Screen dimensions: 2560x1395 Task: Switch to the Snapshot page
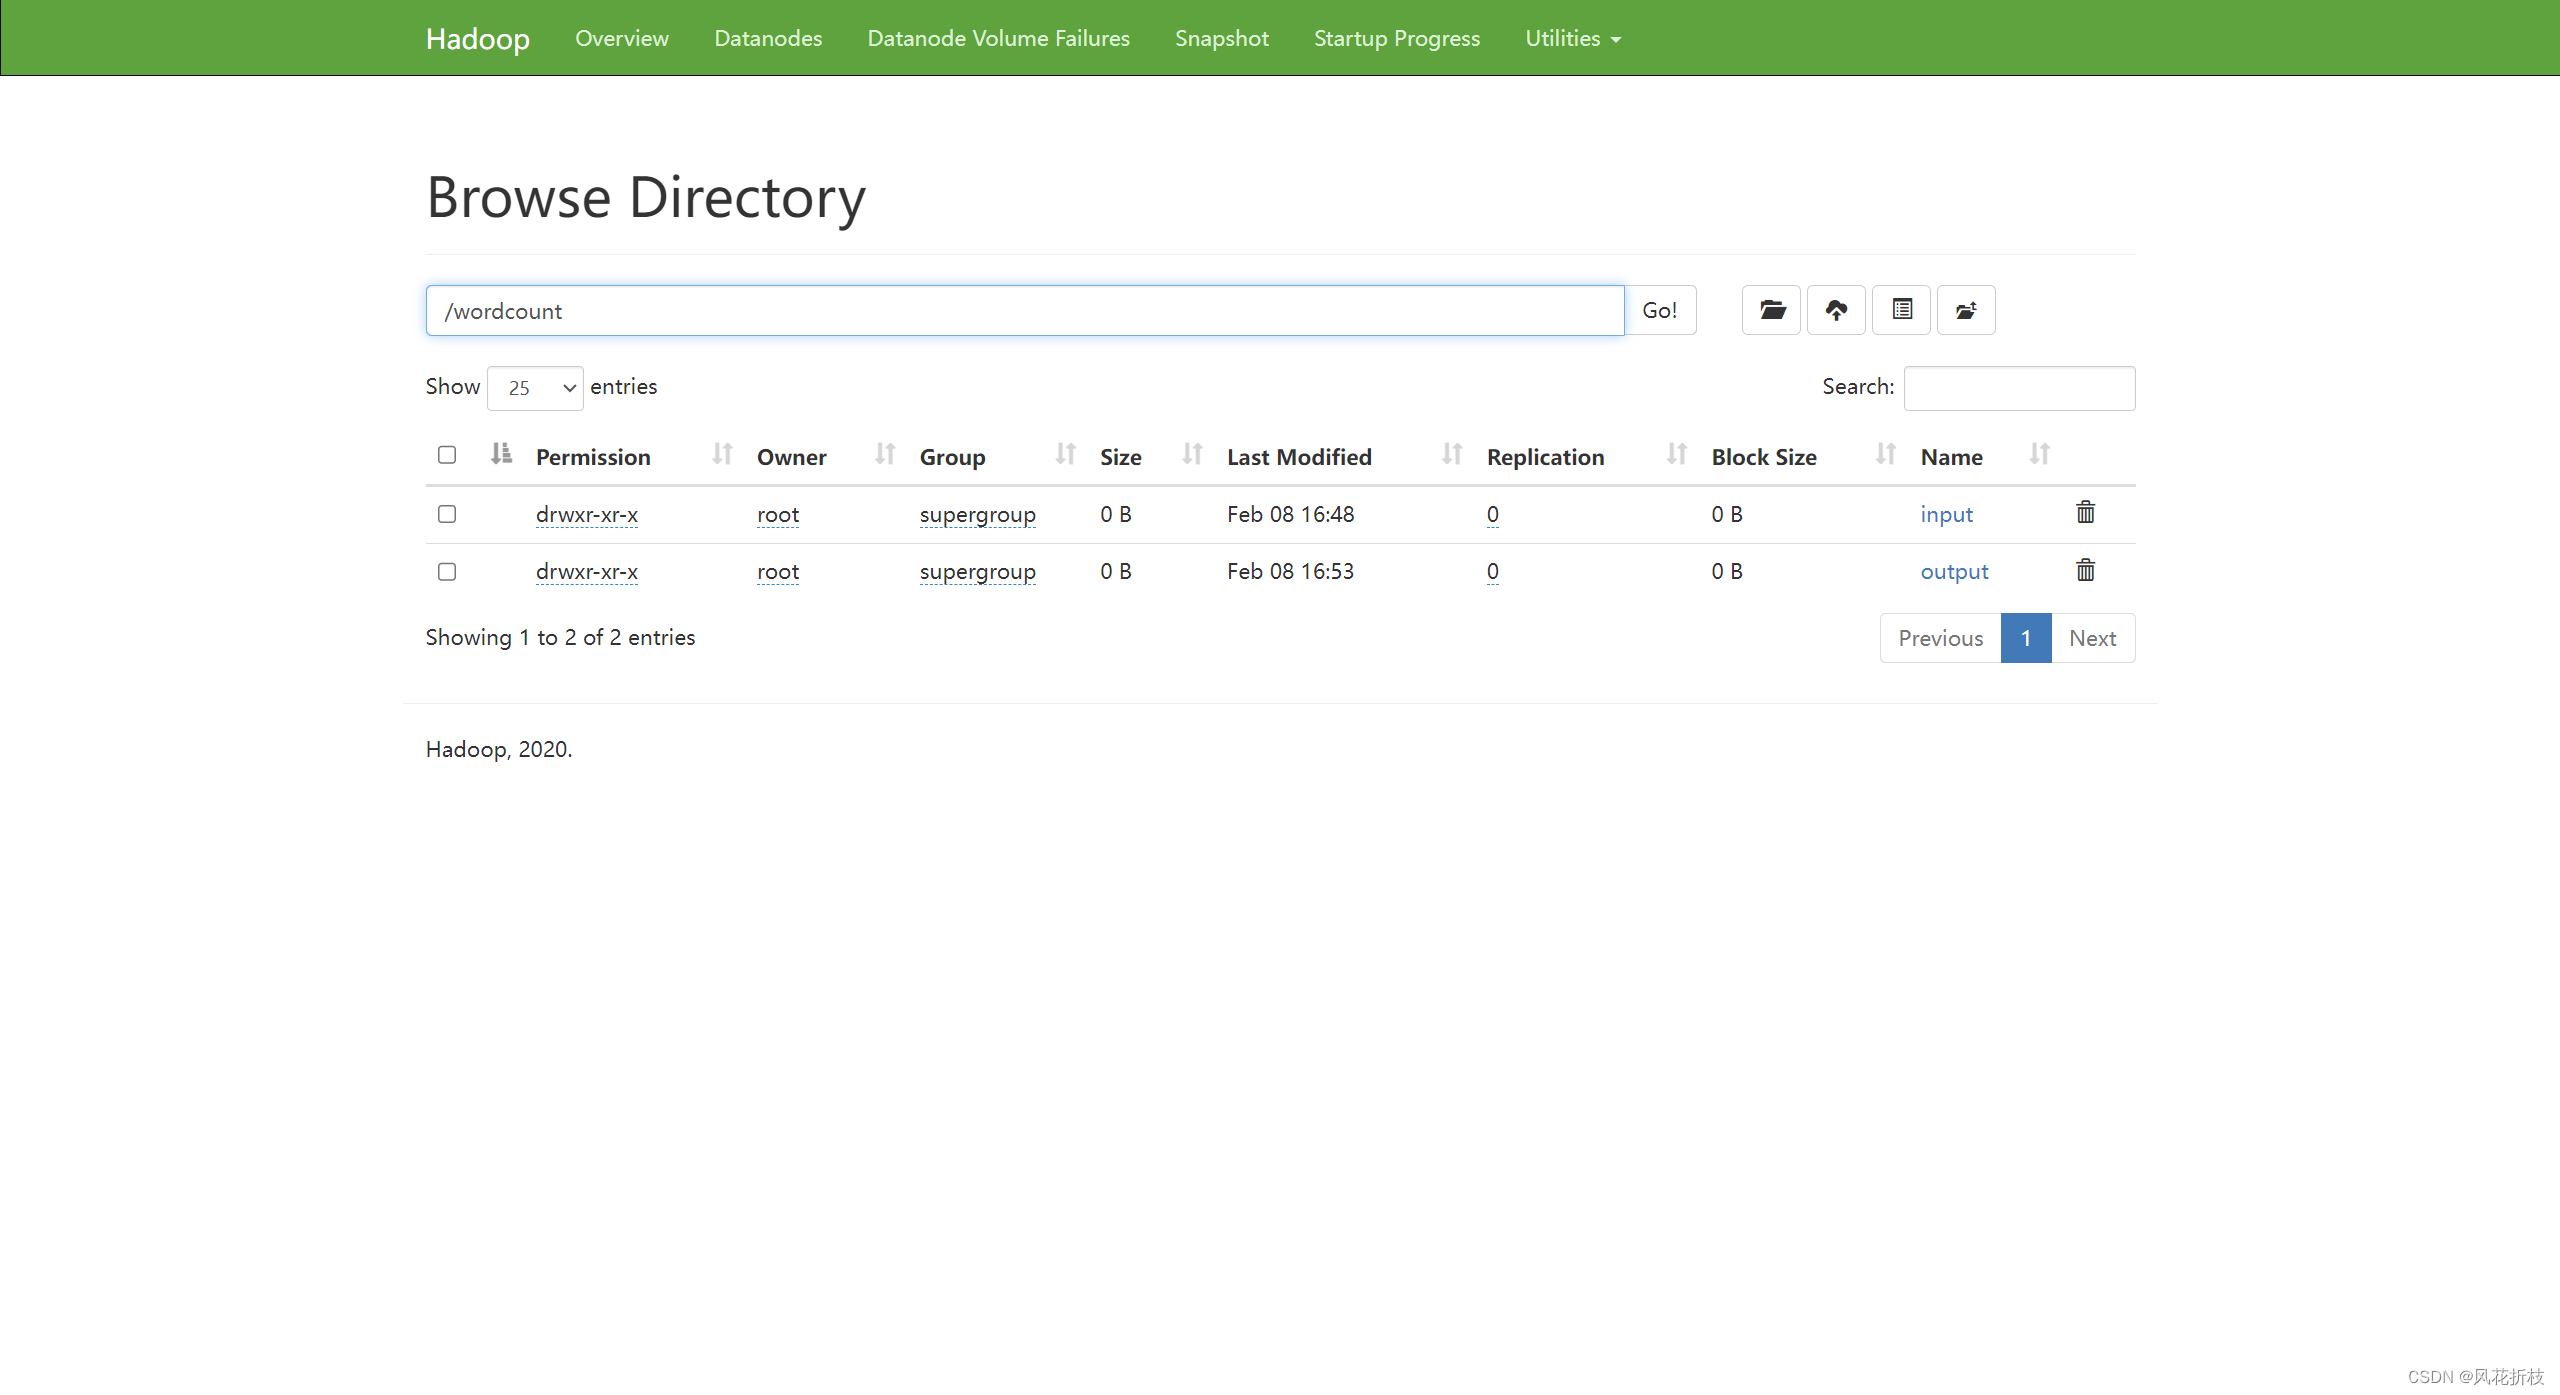[x=1221, y=38]
